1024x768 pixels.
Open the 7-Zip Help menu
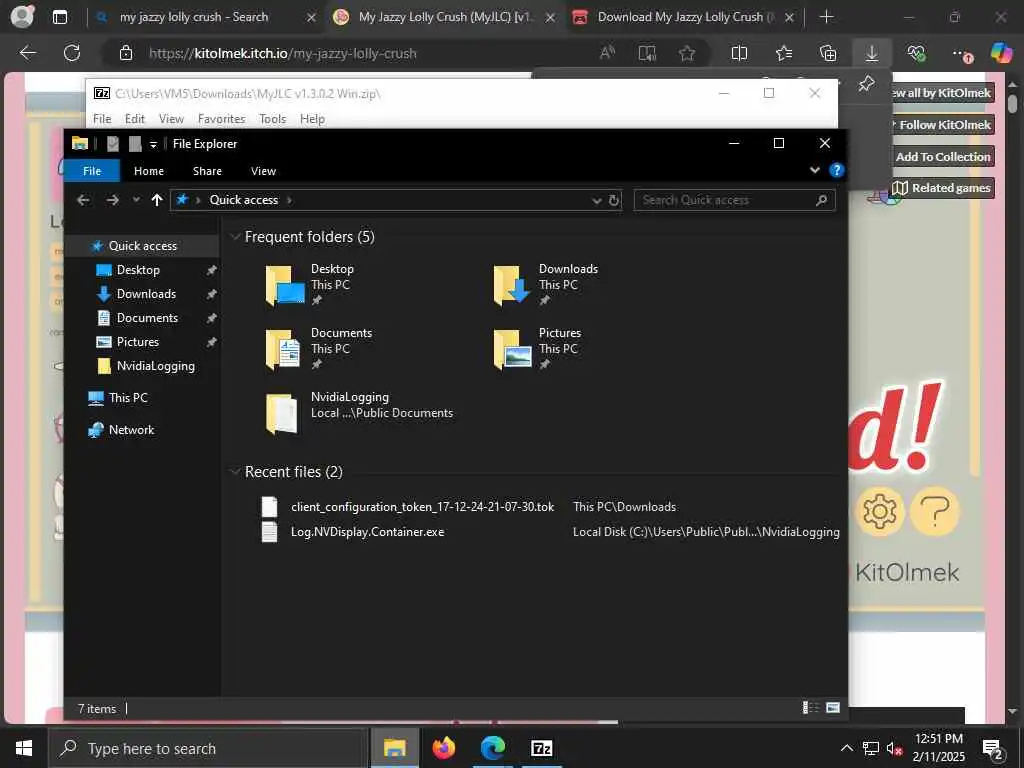click(312, 119)
